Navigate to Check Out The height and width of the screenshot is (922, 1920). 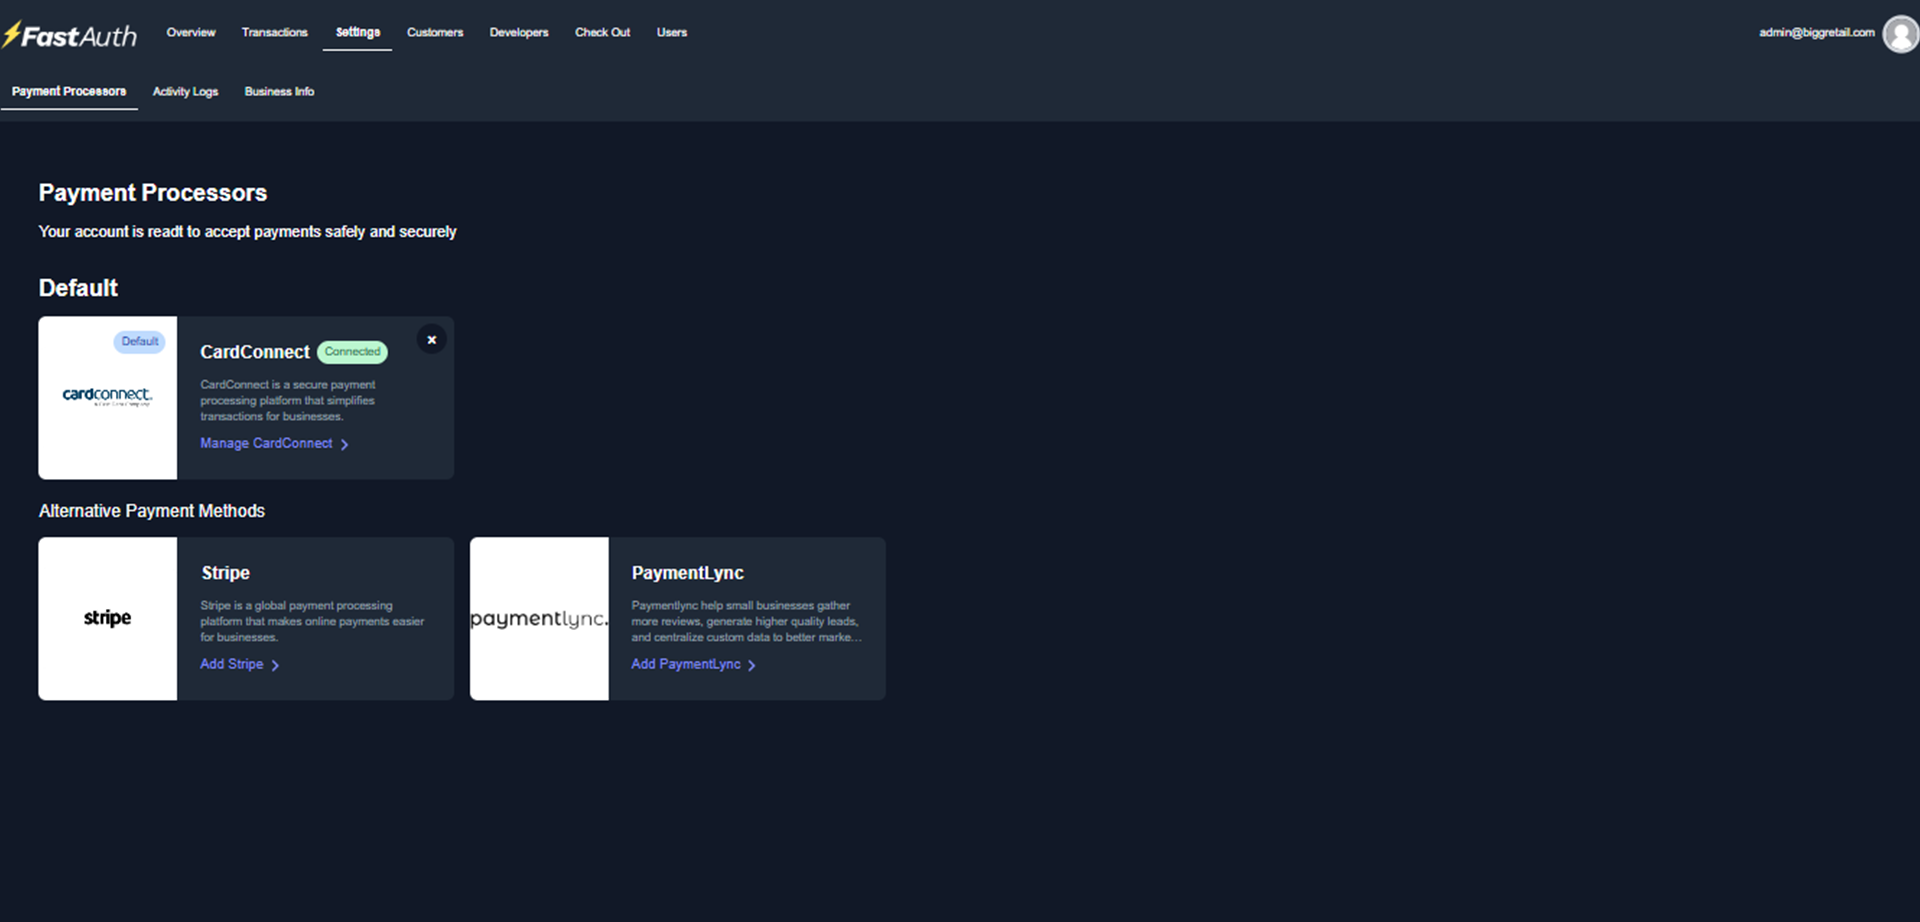[602, 32]
